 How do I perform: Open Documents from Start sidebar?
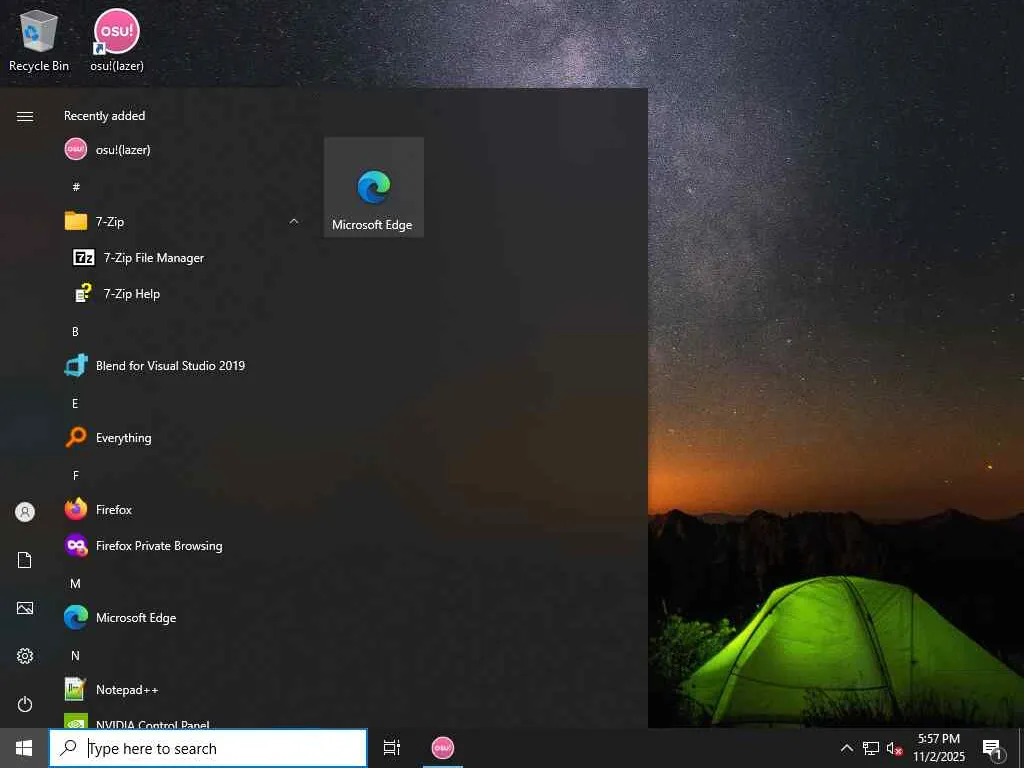(25, 560)
